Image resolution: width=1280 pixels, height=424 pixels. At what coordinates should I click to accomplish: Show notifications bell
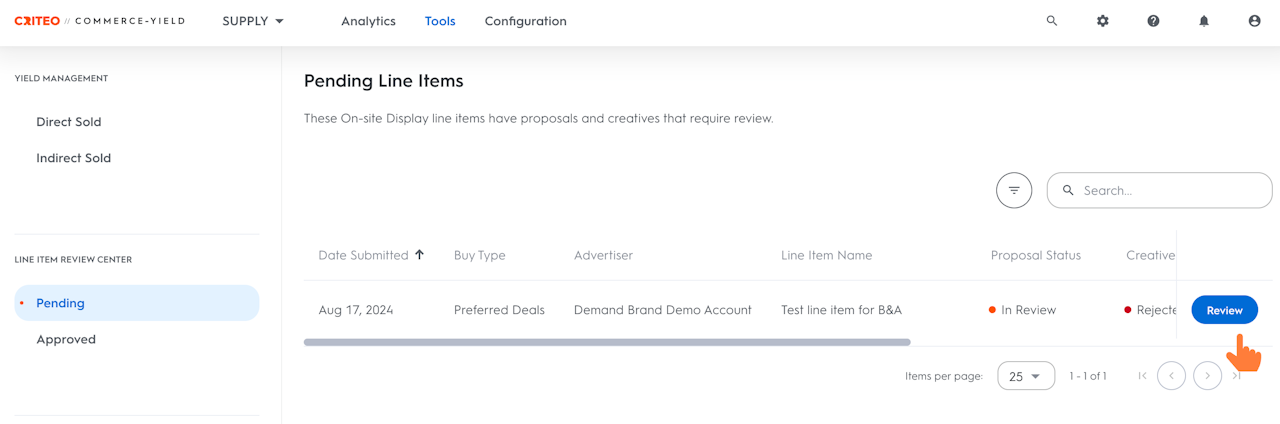coord(1204,21)
